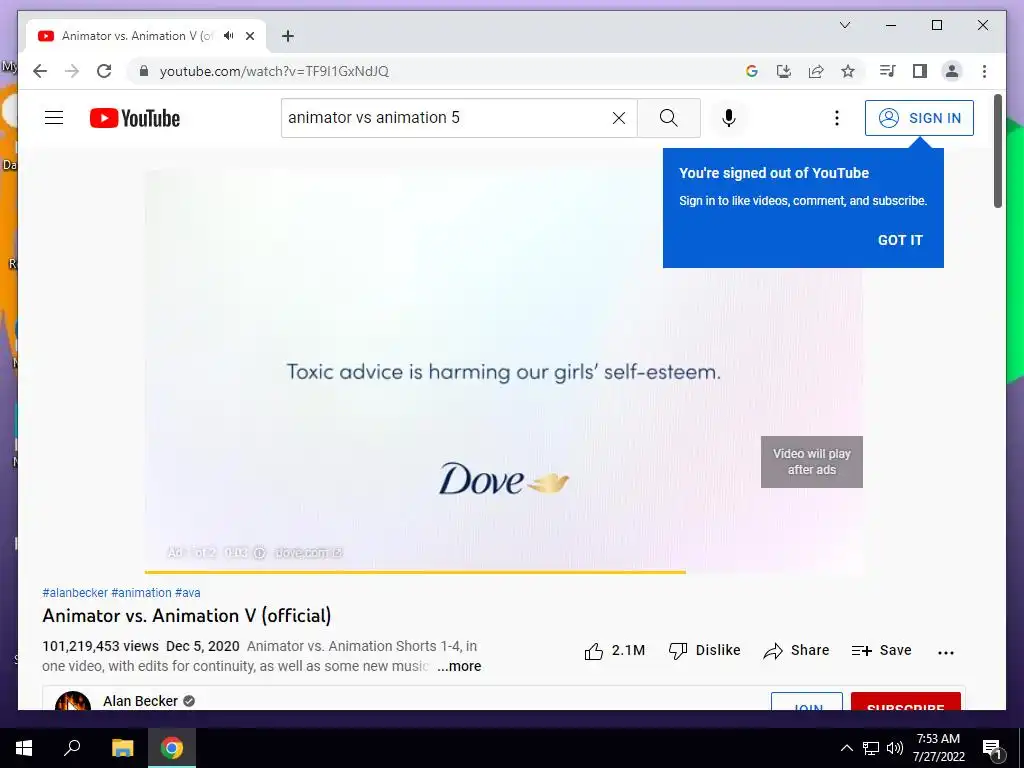Viewport: 1024px width, 768px height.
Task: Open the tab search chevron
Action: [844, 25]
